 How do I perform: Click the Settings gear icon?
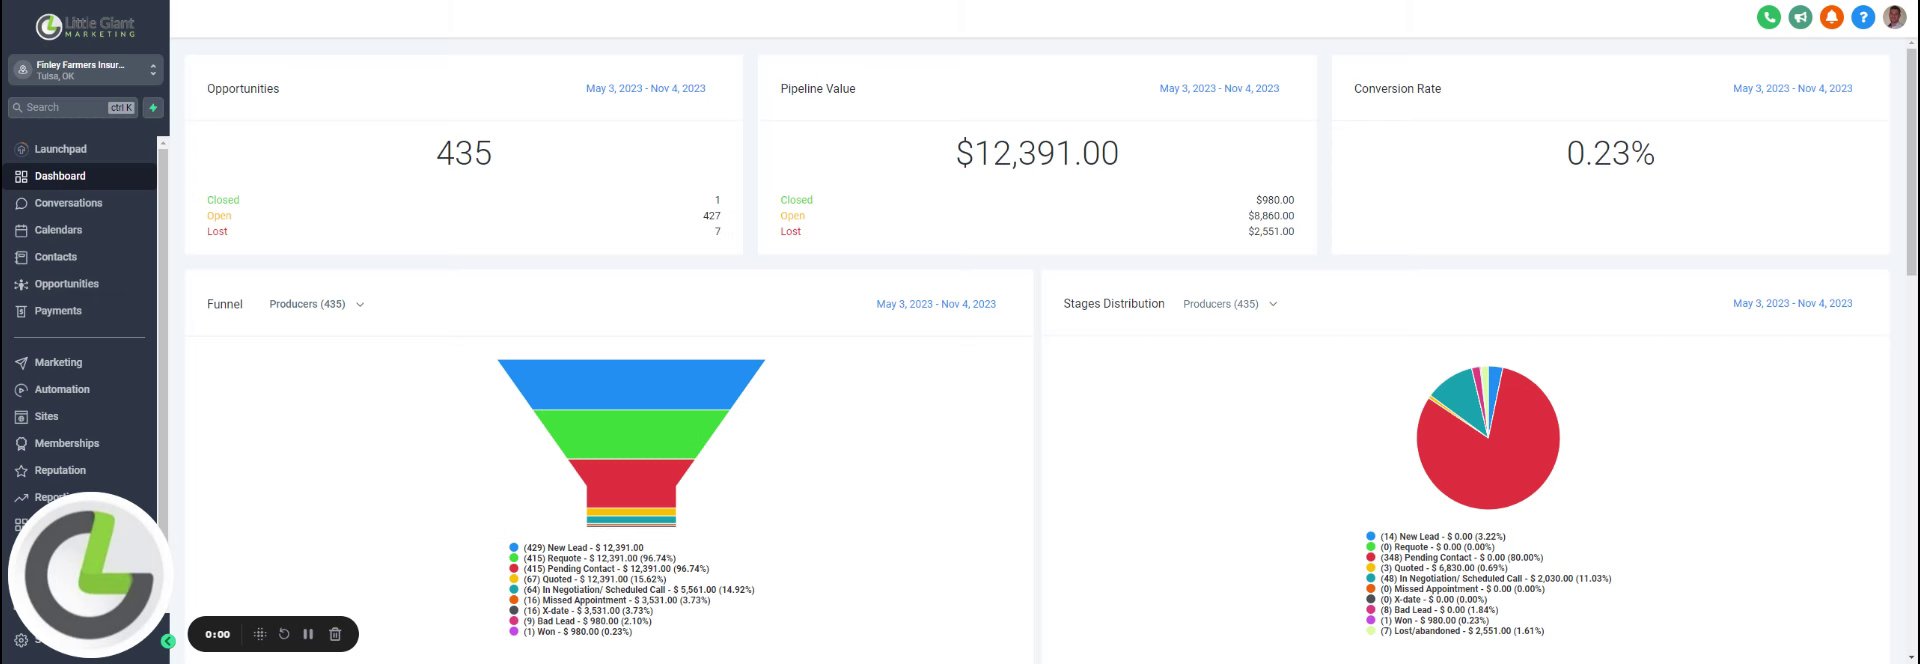click(x=21, y=640)
